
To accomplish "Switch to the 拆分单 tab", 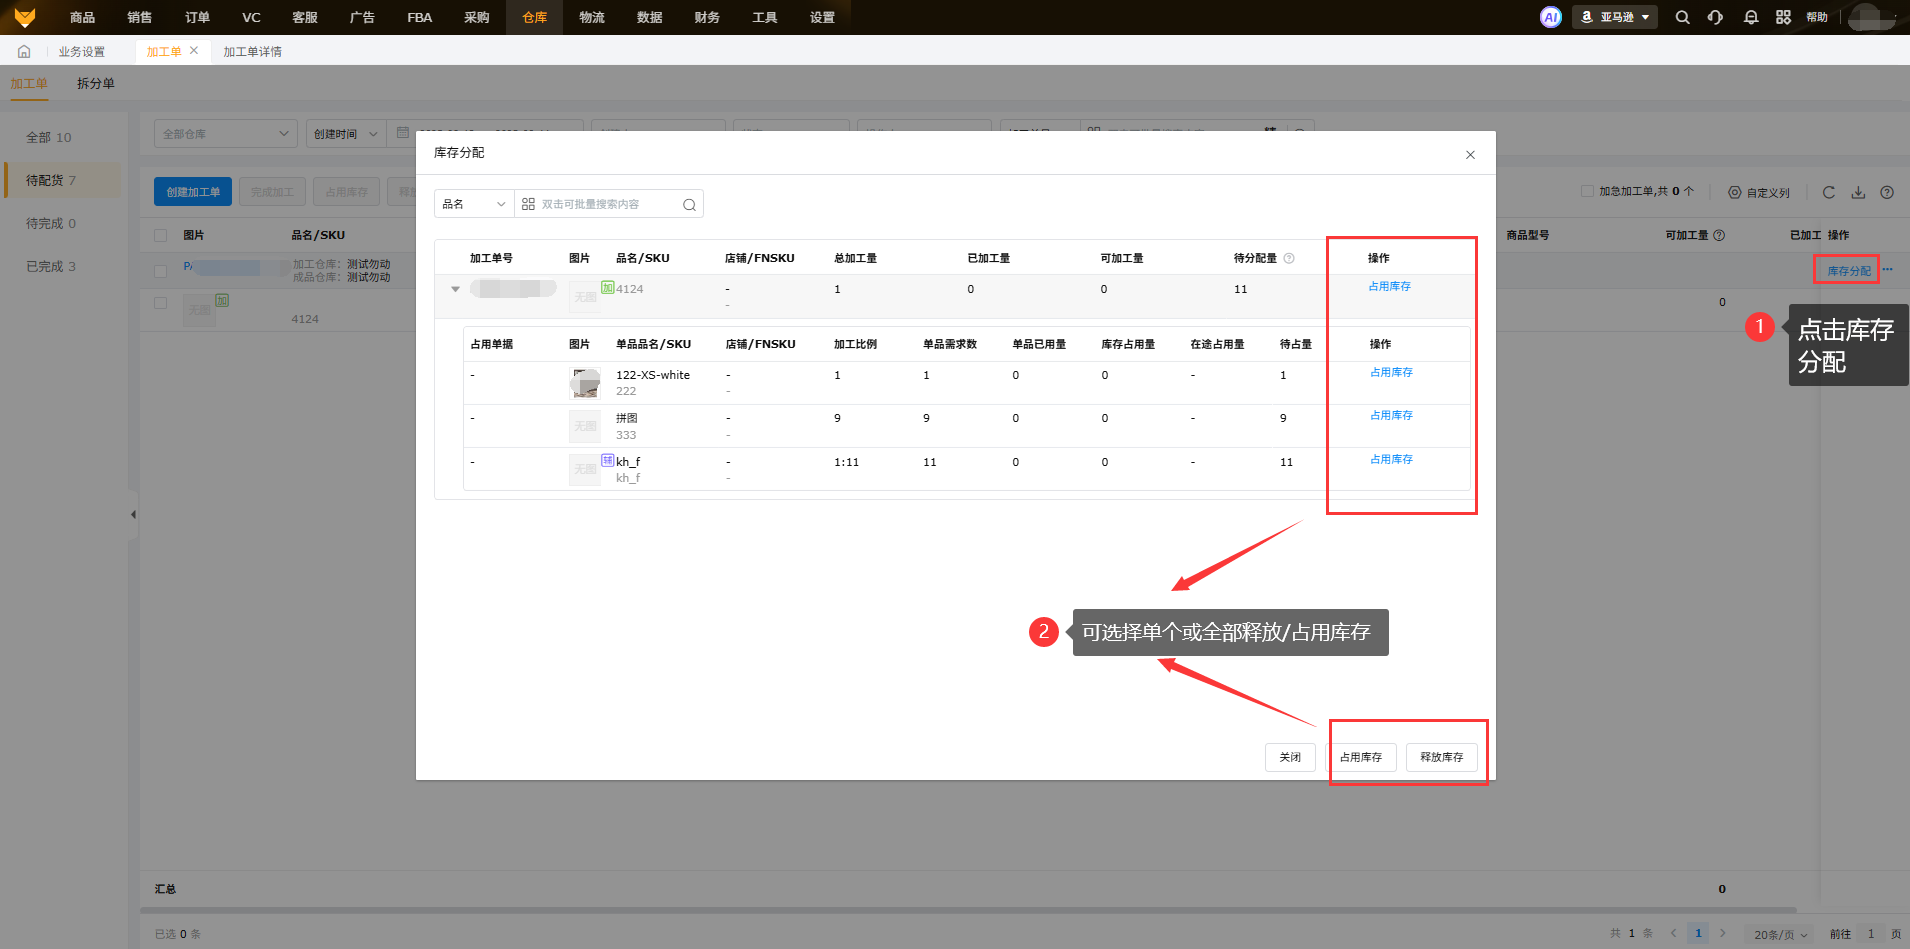I will tap(96, 83).
